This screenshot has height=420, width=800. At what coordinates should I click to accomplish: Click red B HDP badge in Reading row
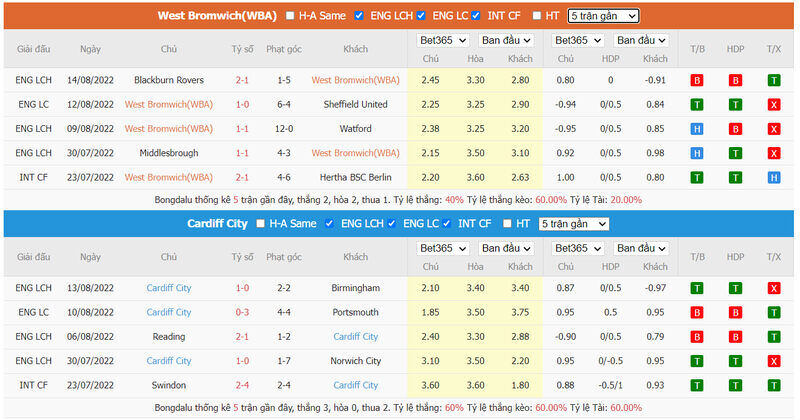point(735,337)
